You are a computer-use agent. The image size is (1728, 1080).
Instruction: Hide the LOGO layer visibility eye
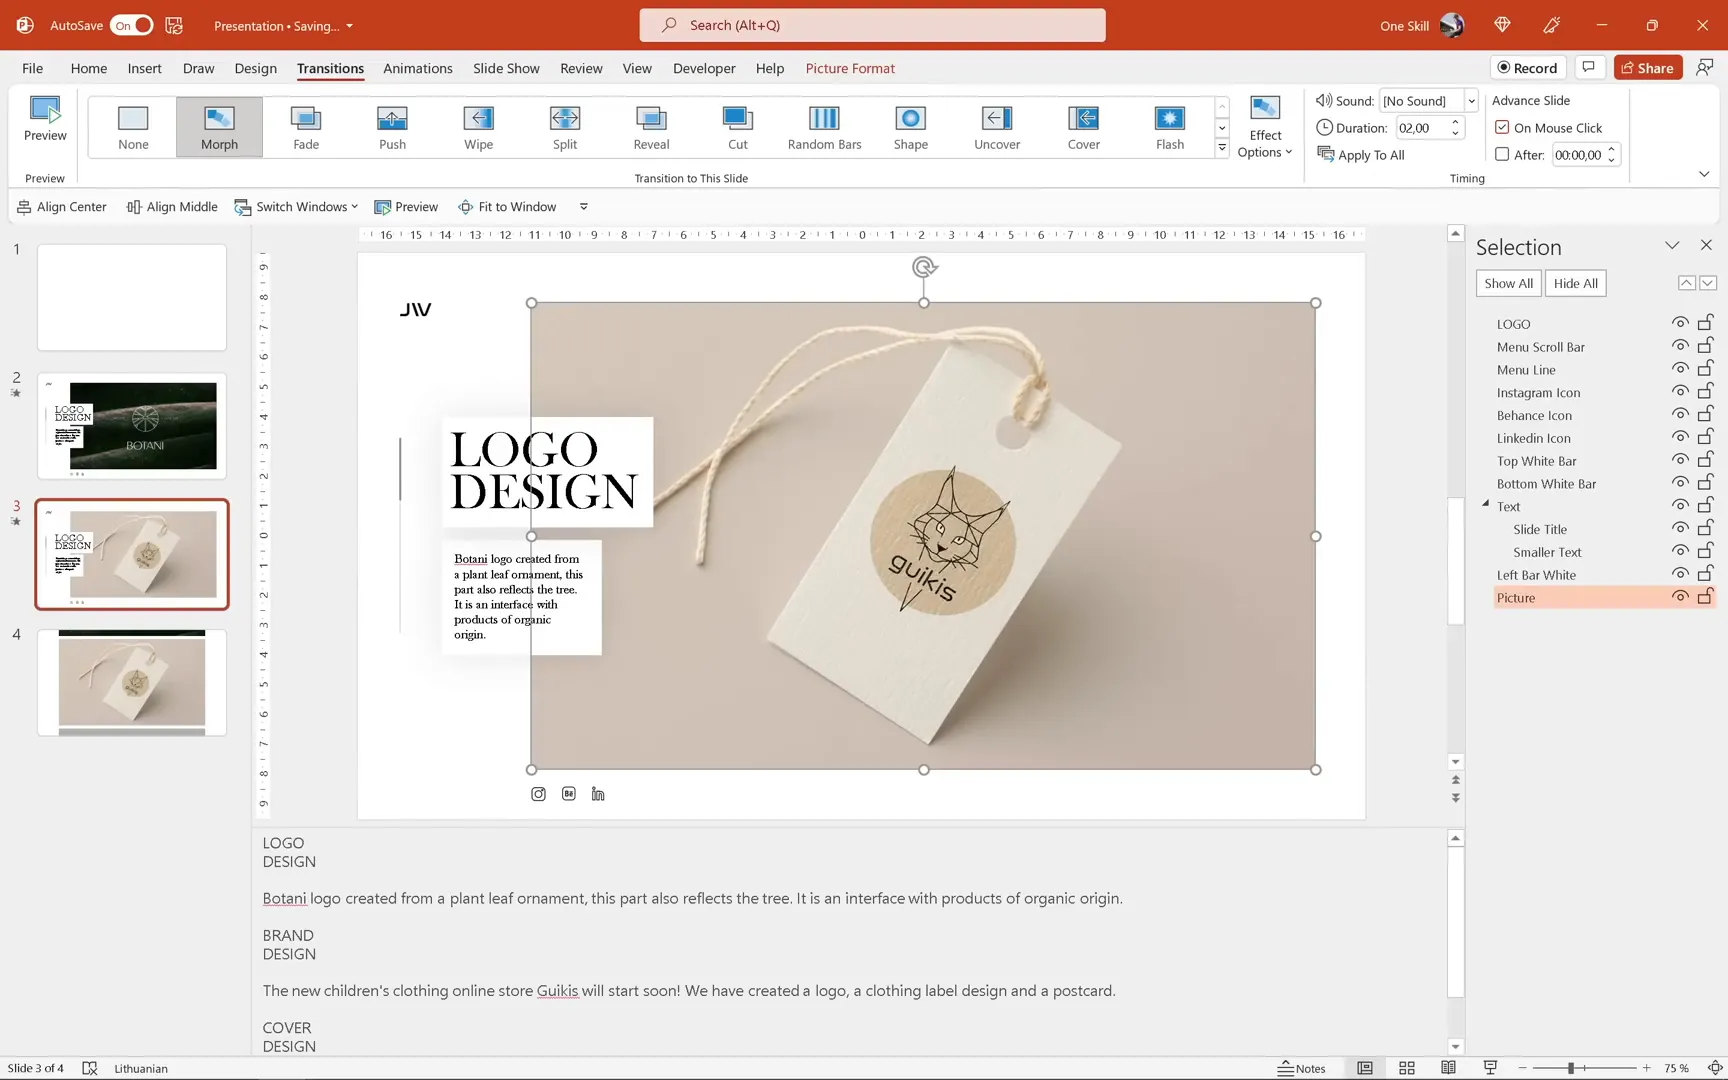pyautogui.click(x=1680, y=323)
